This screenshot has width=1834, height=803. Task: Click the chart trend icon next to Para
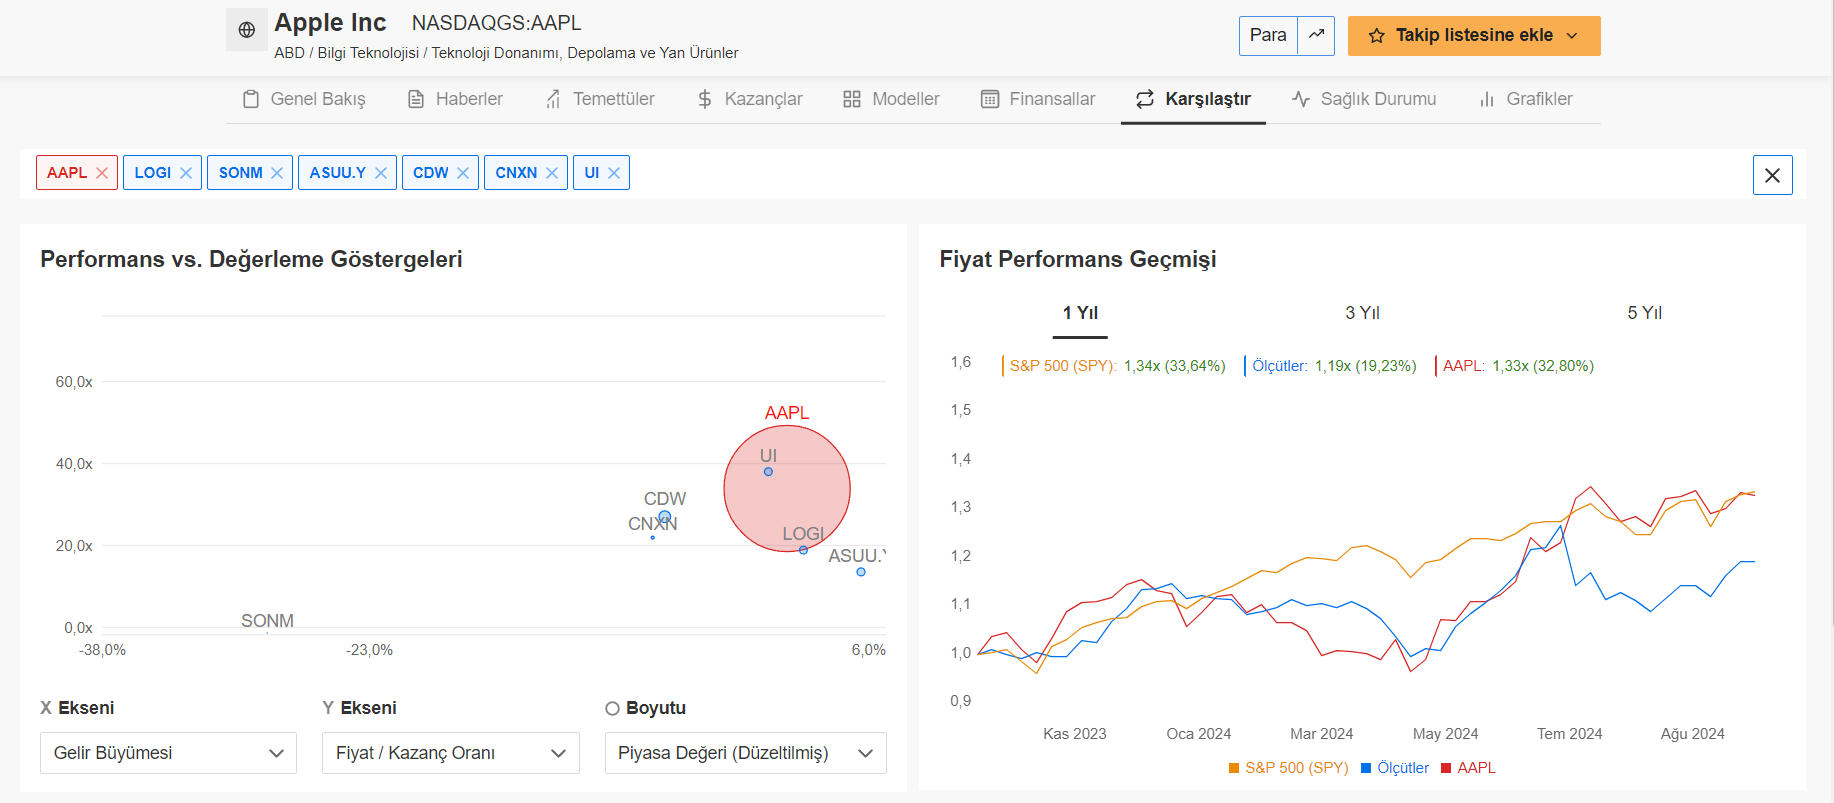1316,35
